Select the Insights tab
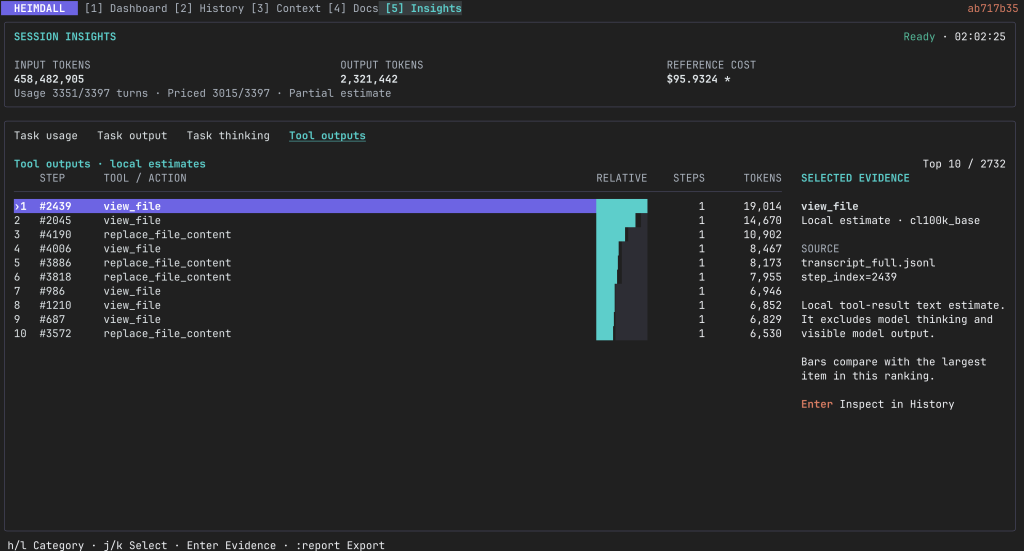Image resolution: width=1024 pixels, height=551 pixels. [x=423, y=8]
